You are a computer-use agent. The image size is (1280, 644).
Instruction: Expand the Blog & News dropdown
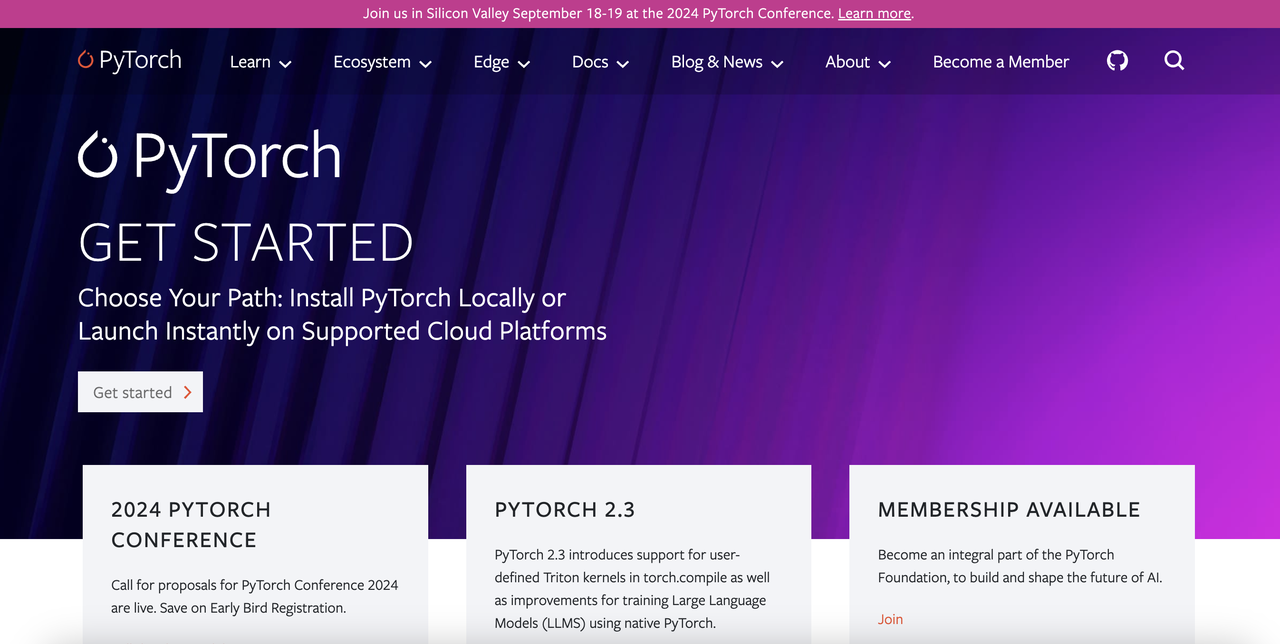pyautogui.click(x=727, y=62)
